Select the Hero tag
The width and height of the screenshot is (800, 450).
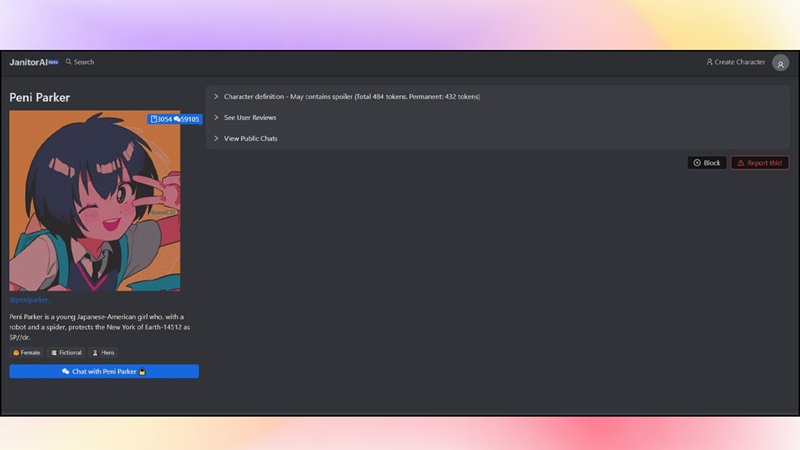tap(103, 353)
